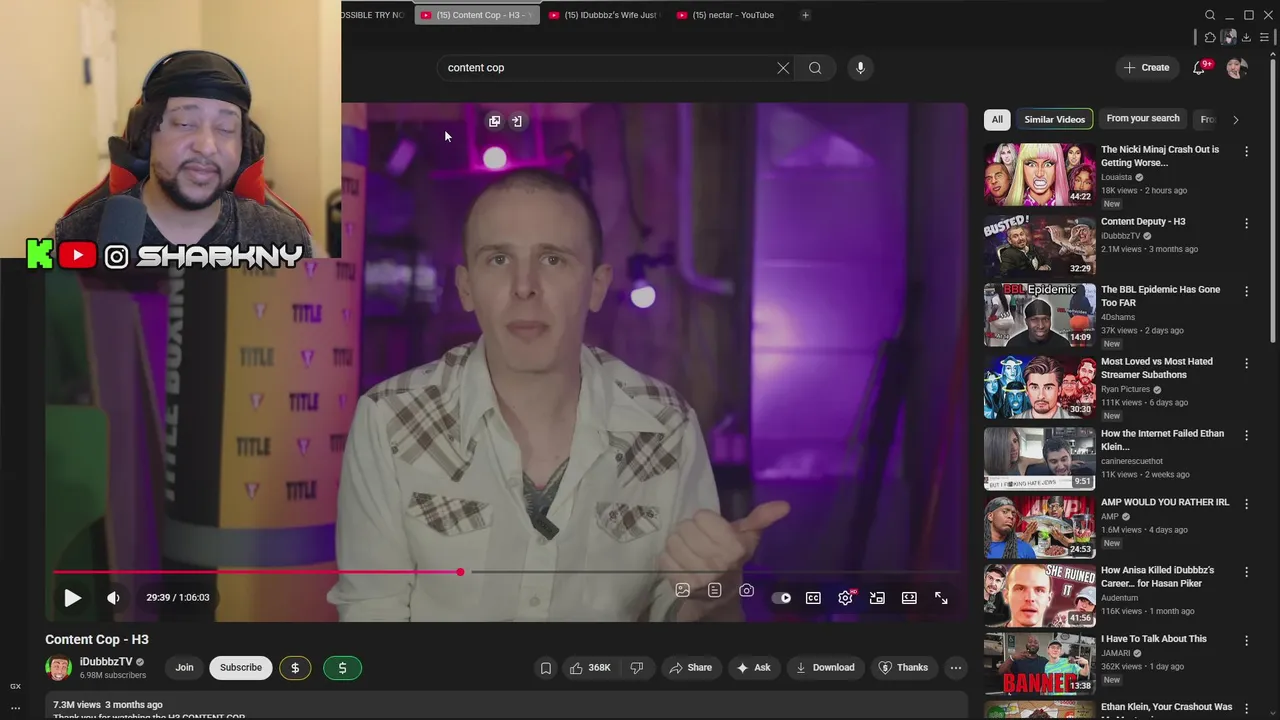The width and height of the screenshot is (1280, 720).
Task: Click the Thanks button
Action: pos(903,668)
